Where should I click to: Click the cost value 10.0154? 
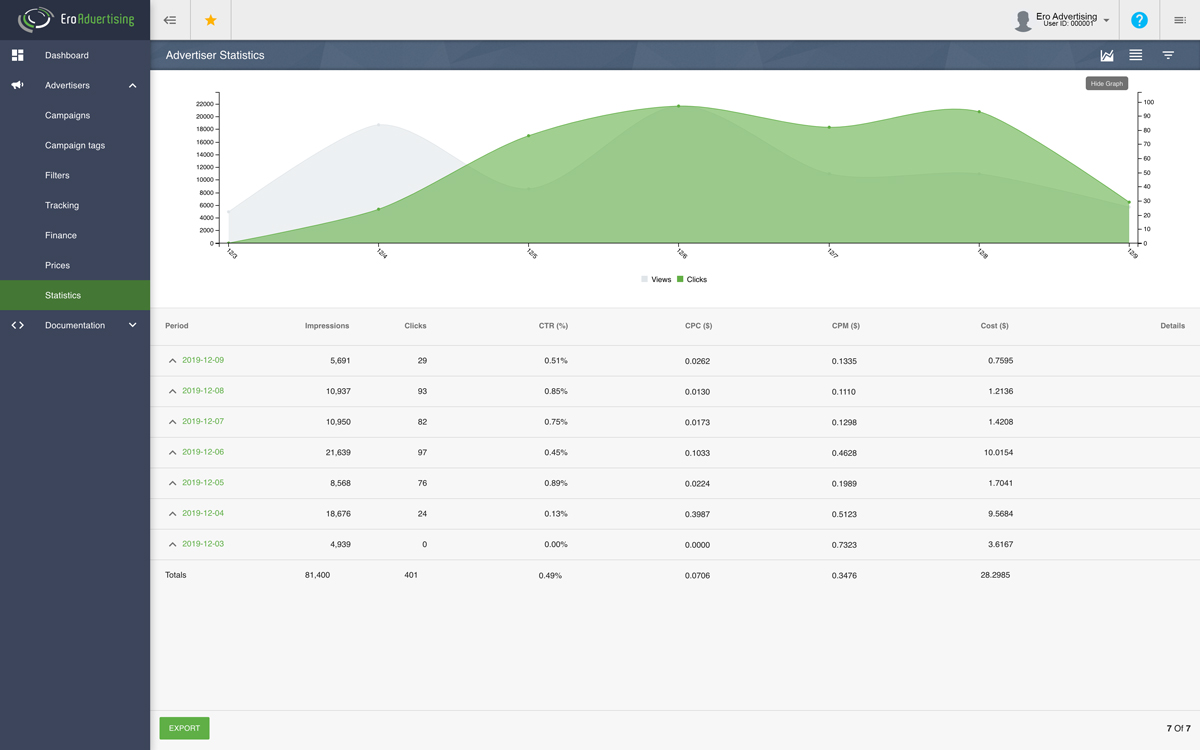pos(998,453)
